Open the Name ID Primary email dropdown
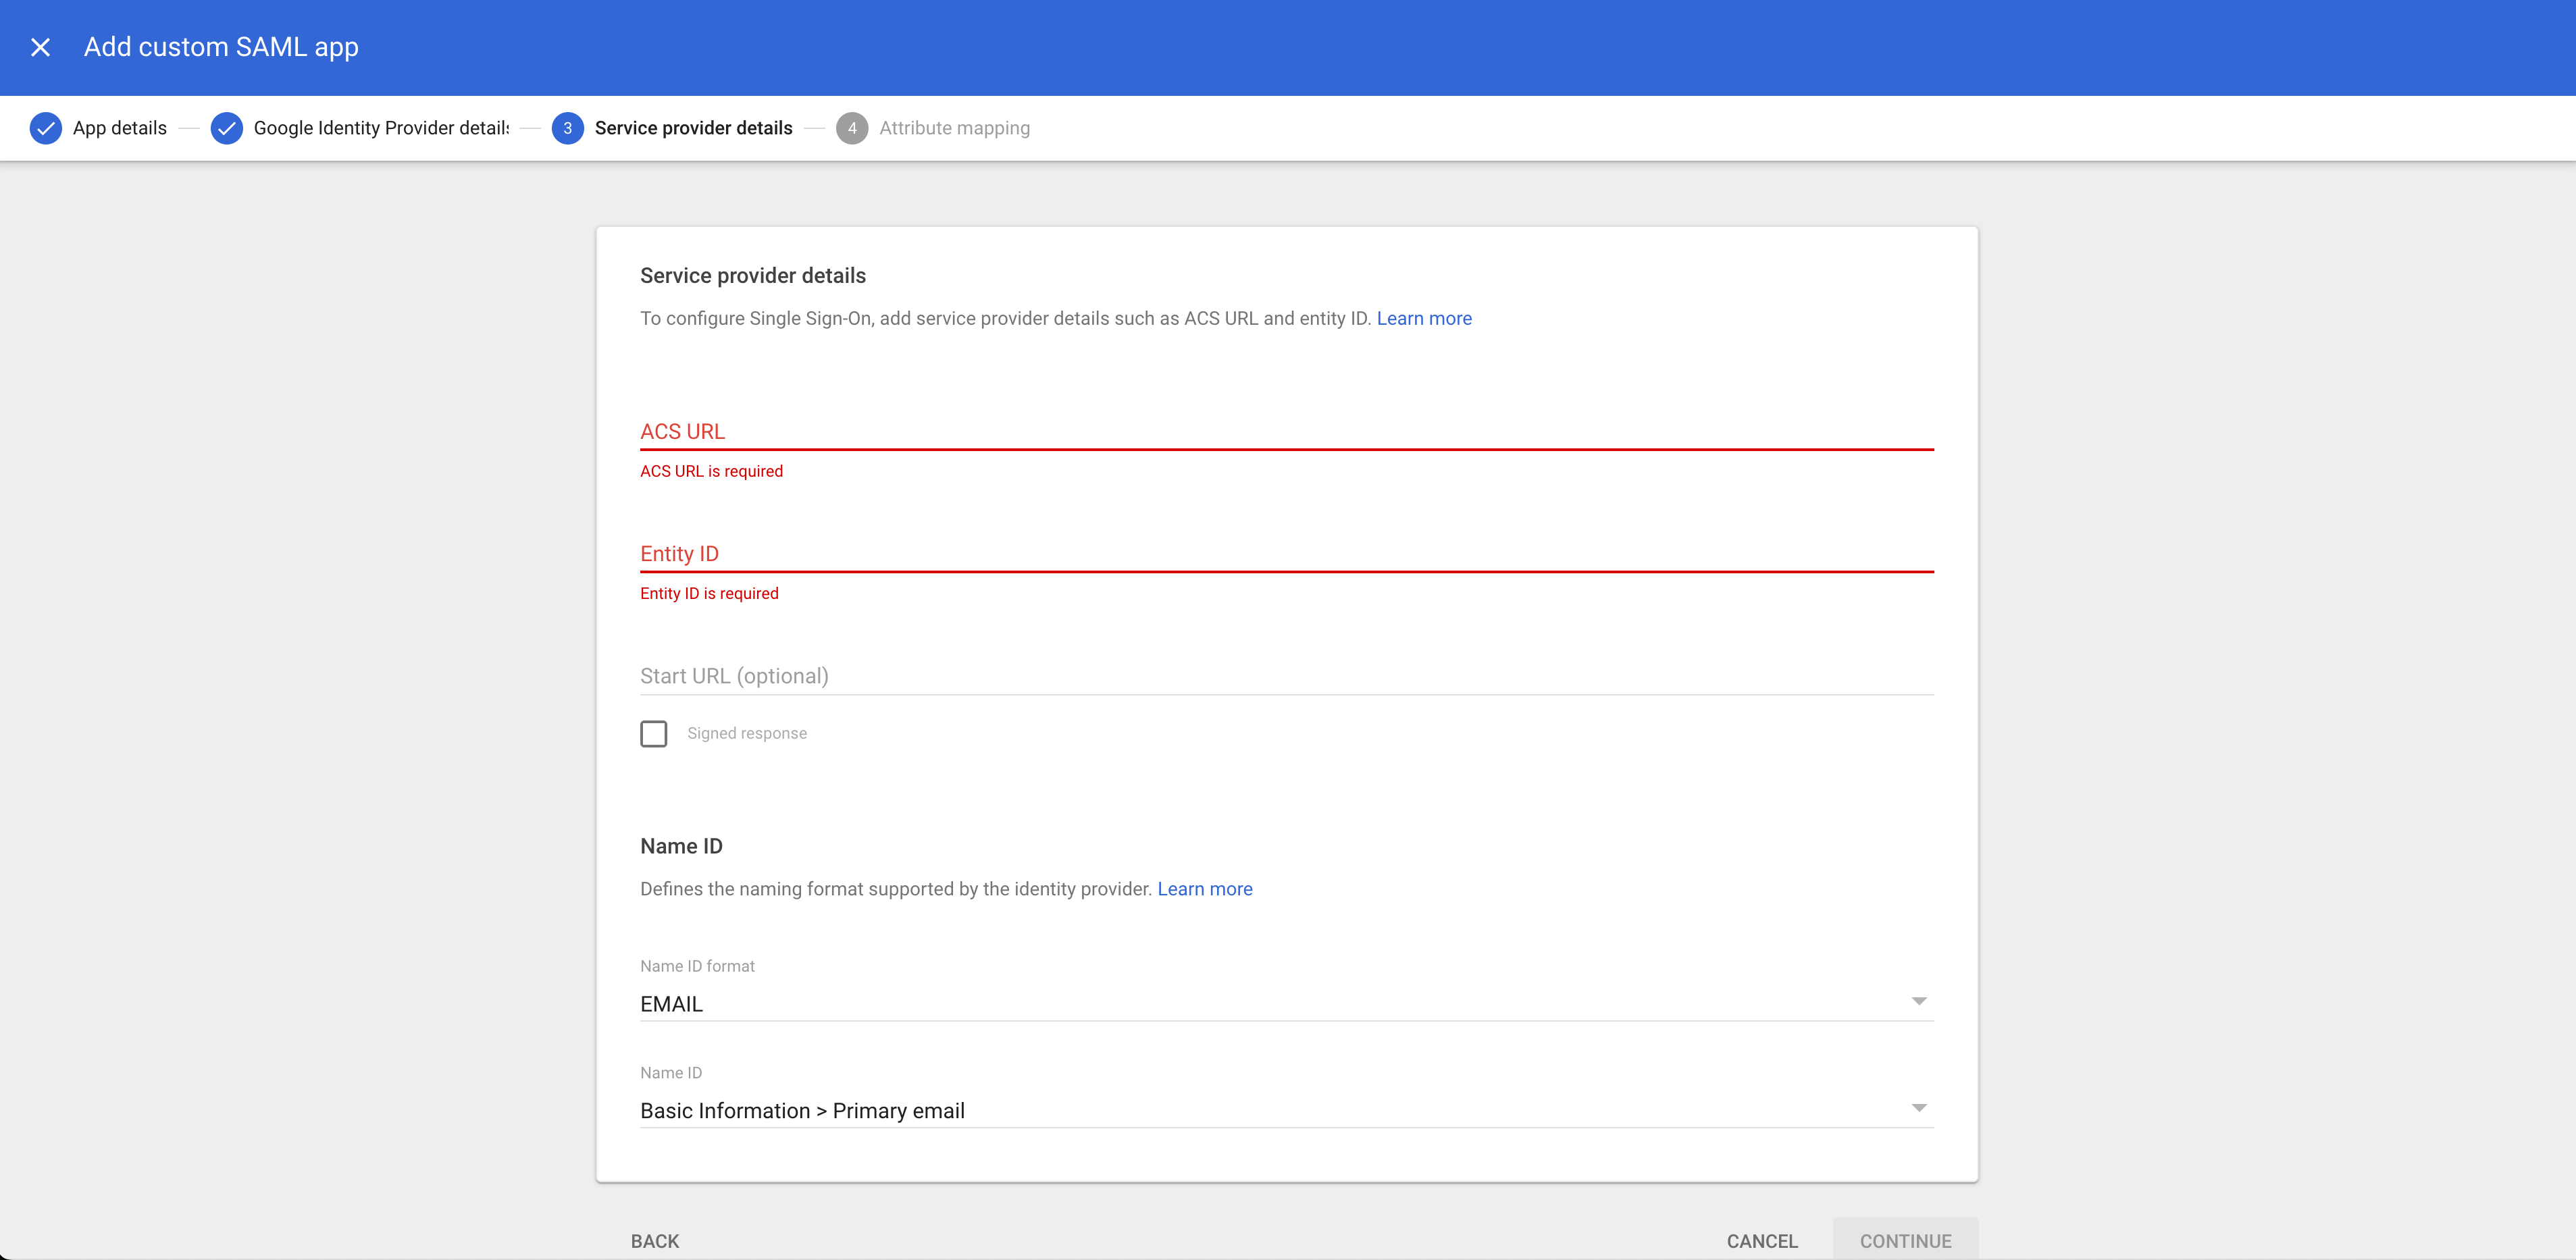2576x1260 pixels. (1286, 1110)
